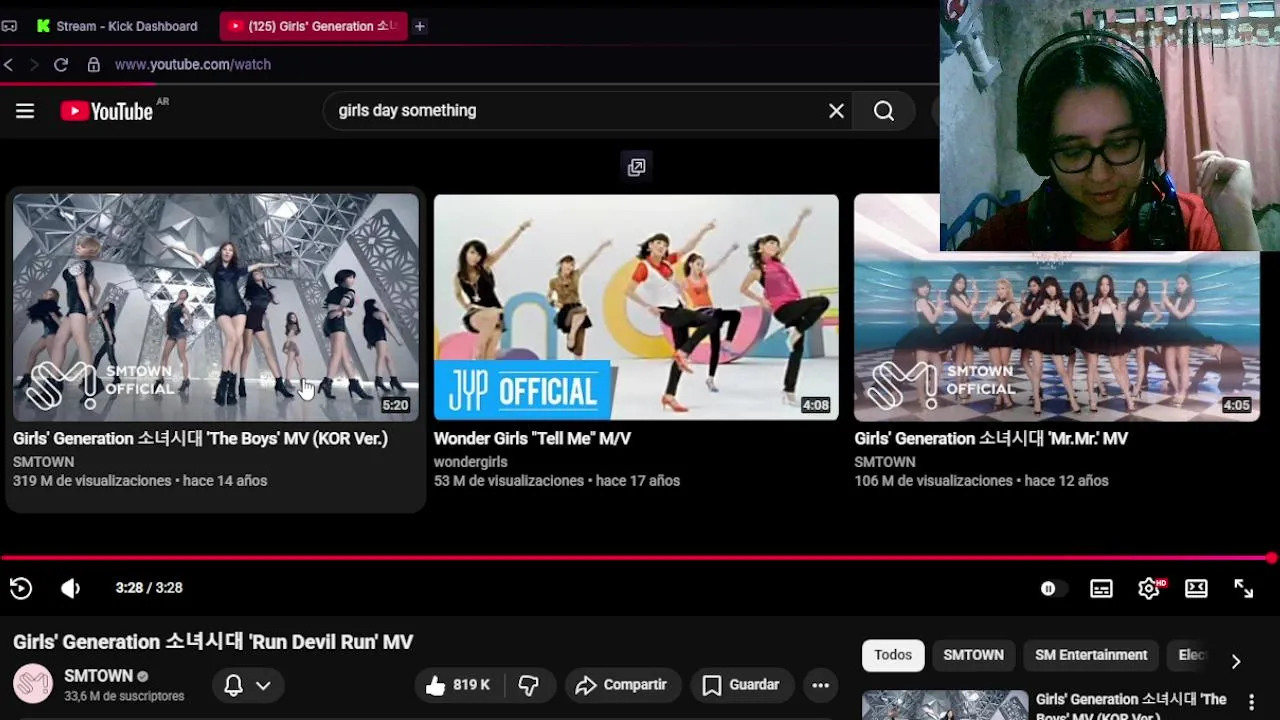This screenshot has width=1280, height=720.
Task: Click the 'Run Devil Run' MV video title
Action: (213, 642)
